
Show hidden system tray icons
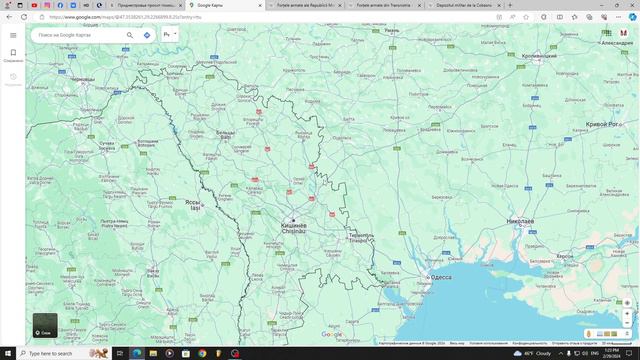click(x=560, y=353)
